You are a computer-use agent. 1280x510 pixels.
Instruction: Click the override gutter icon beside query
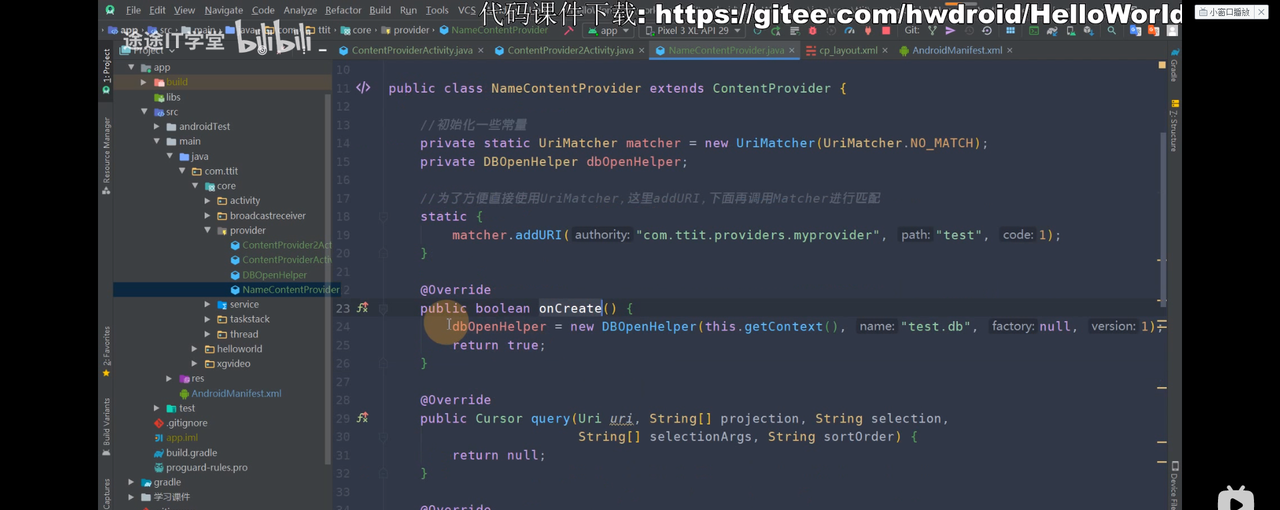coord(362,418)
